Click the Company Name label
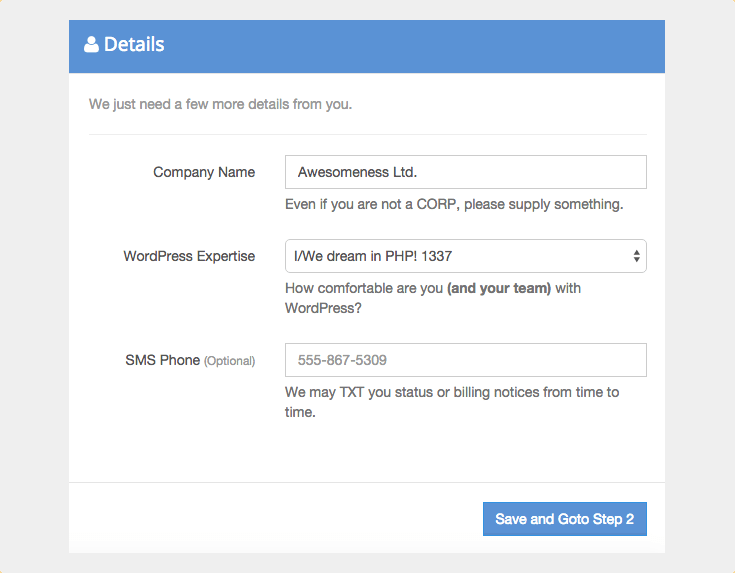735x573 pixels. point(204,172)
